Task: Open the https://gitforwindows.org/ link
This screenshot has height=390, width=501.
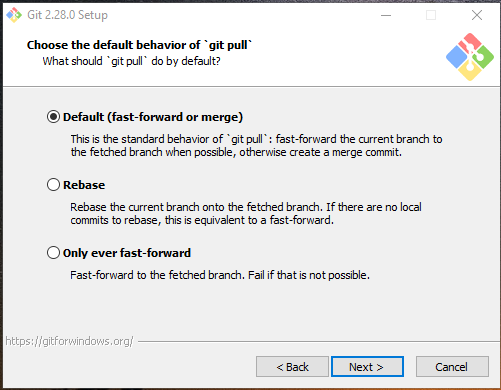Action: [69, 341]
